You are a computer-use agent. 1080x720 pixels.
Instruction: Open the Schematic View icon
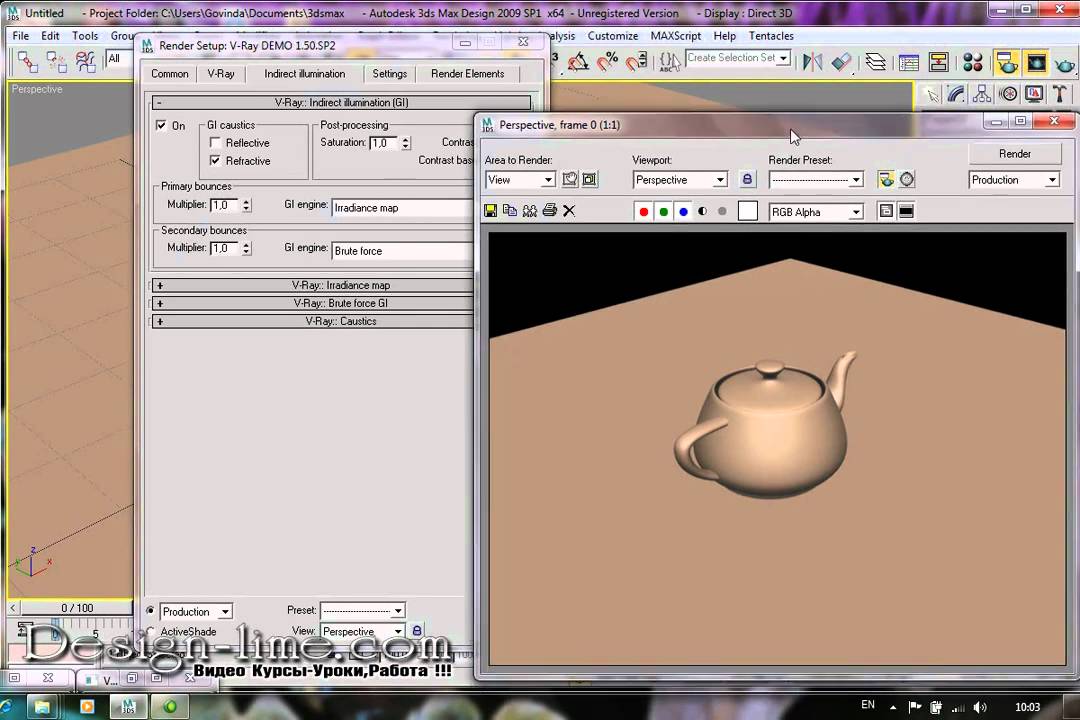point(938,63)
